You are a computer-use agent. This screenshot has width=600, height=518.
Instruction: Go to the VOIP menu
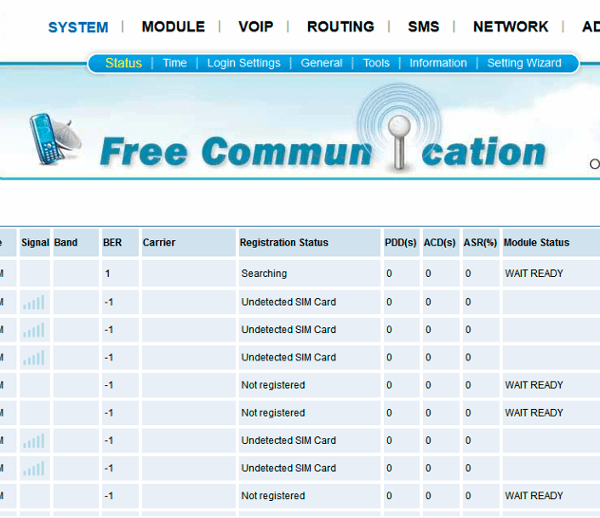tap(256, 27)
